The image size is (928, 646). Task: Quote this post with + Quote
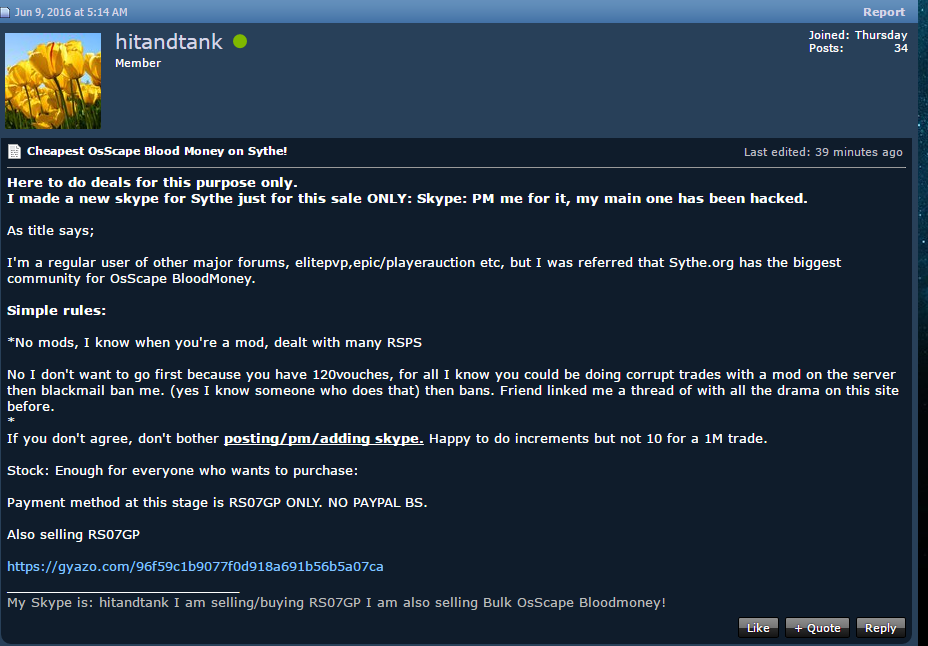pyautogui.click(x=817, y=628)
